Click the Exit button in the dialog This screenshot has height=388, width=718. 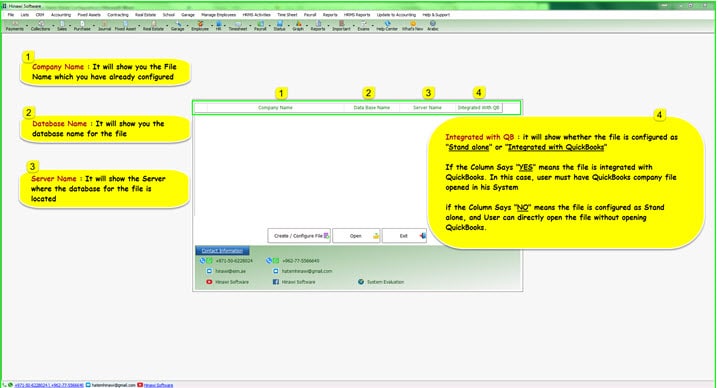click(404, 236)
